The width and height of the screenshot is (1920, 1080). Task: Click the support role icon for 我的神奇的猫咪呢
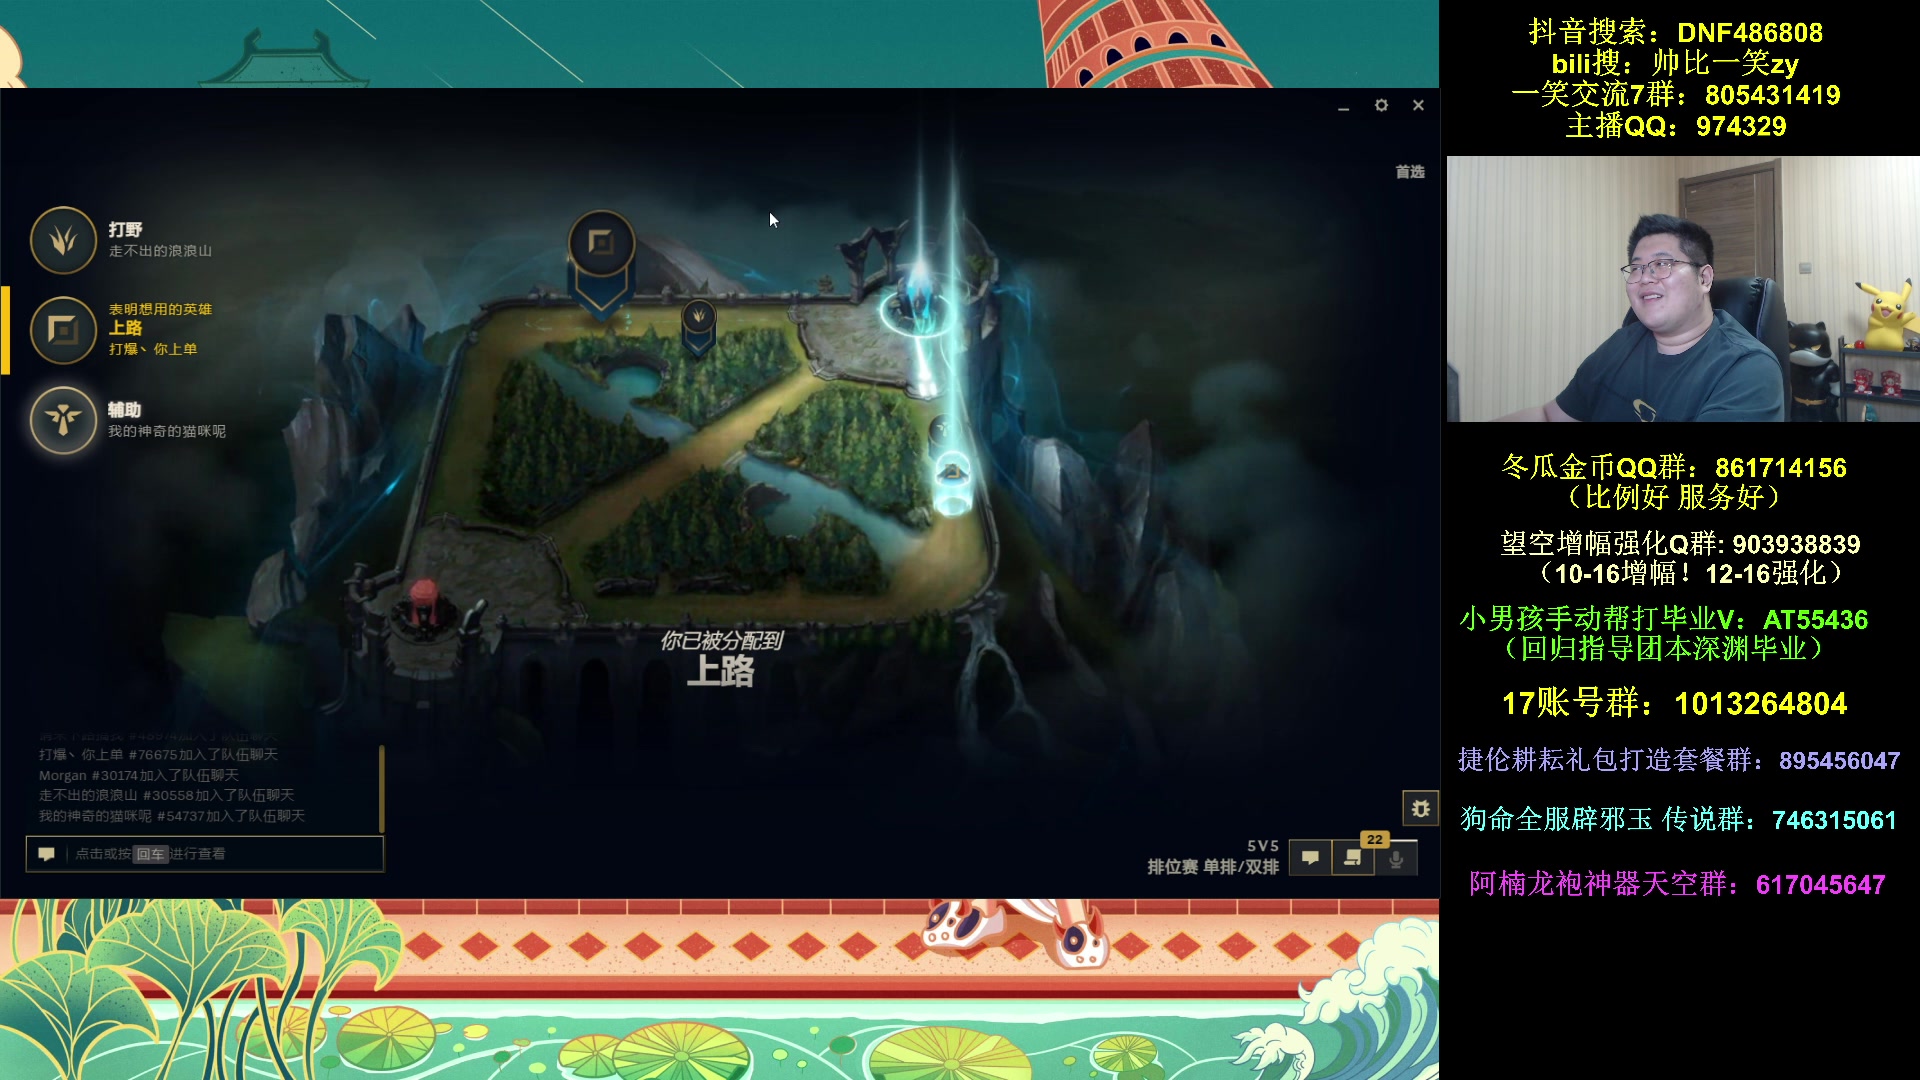(63, 420)
